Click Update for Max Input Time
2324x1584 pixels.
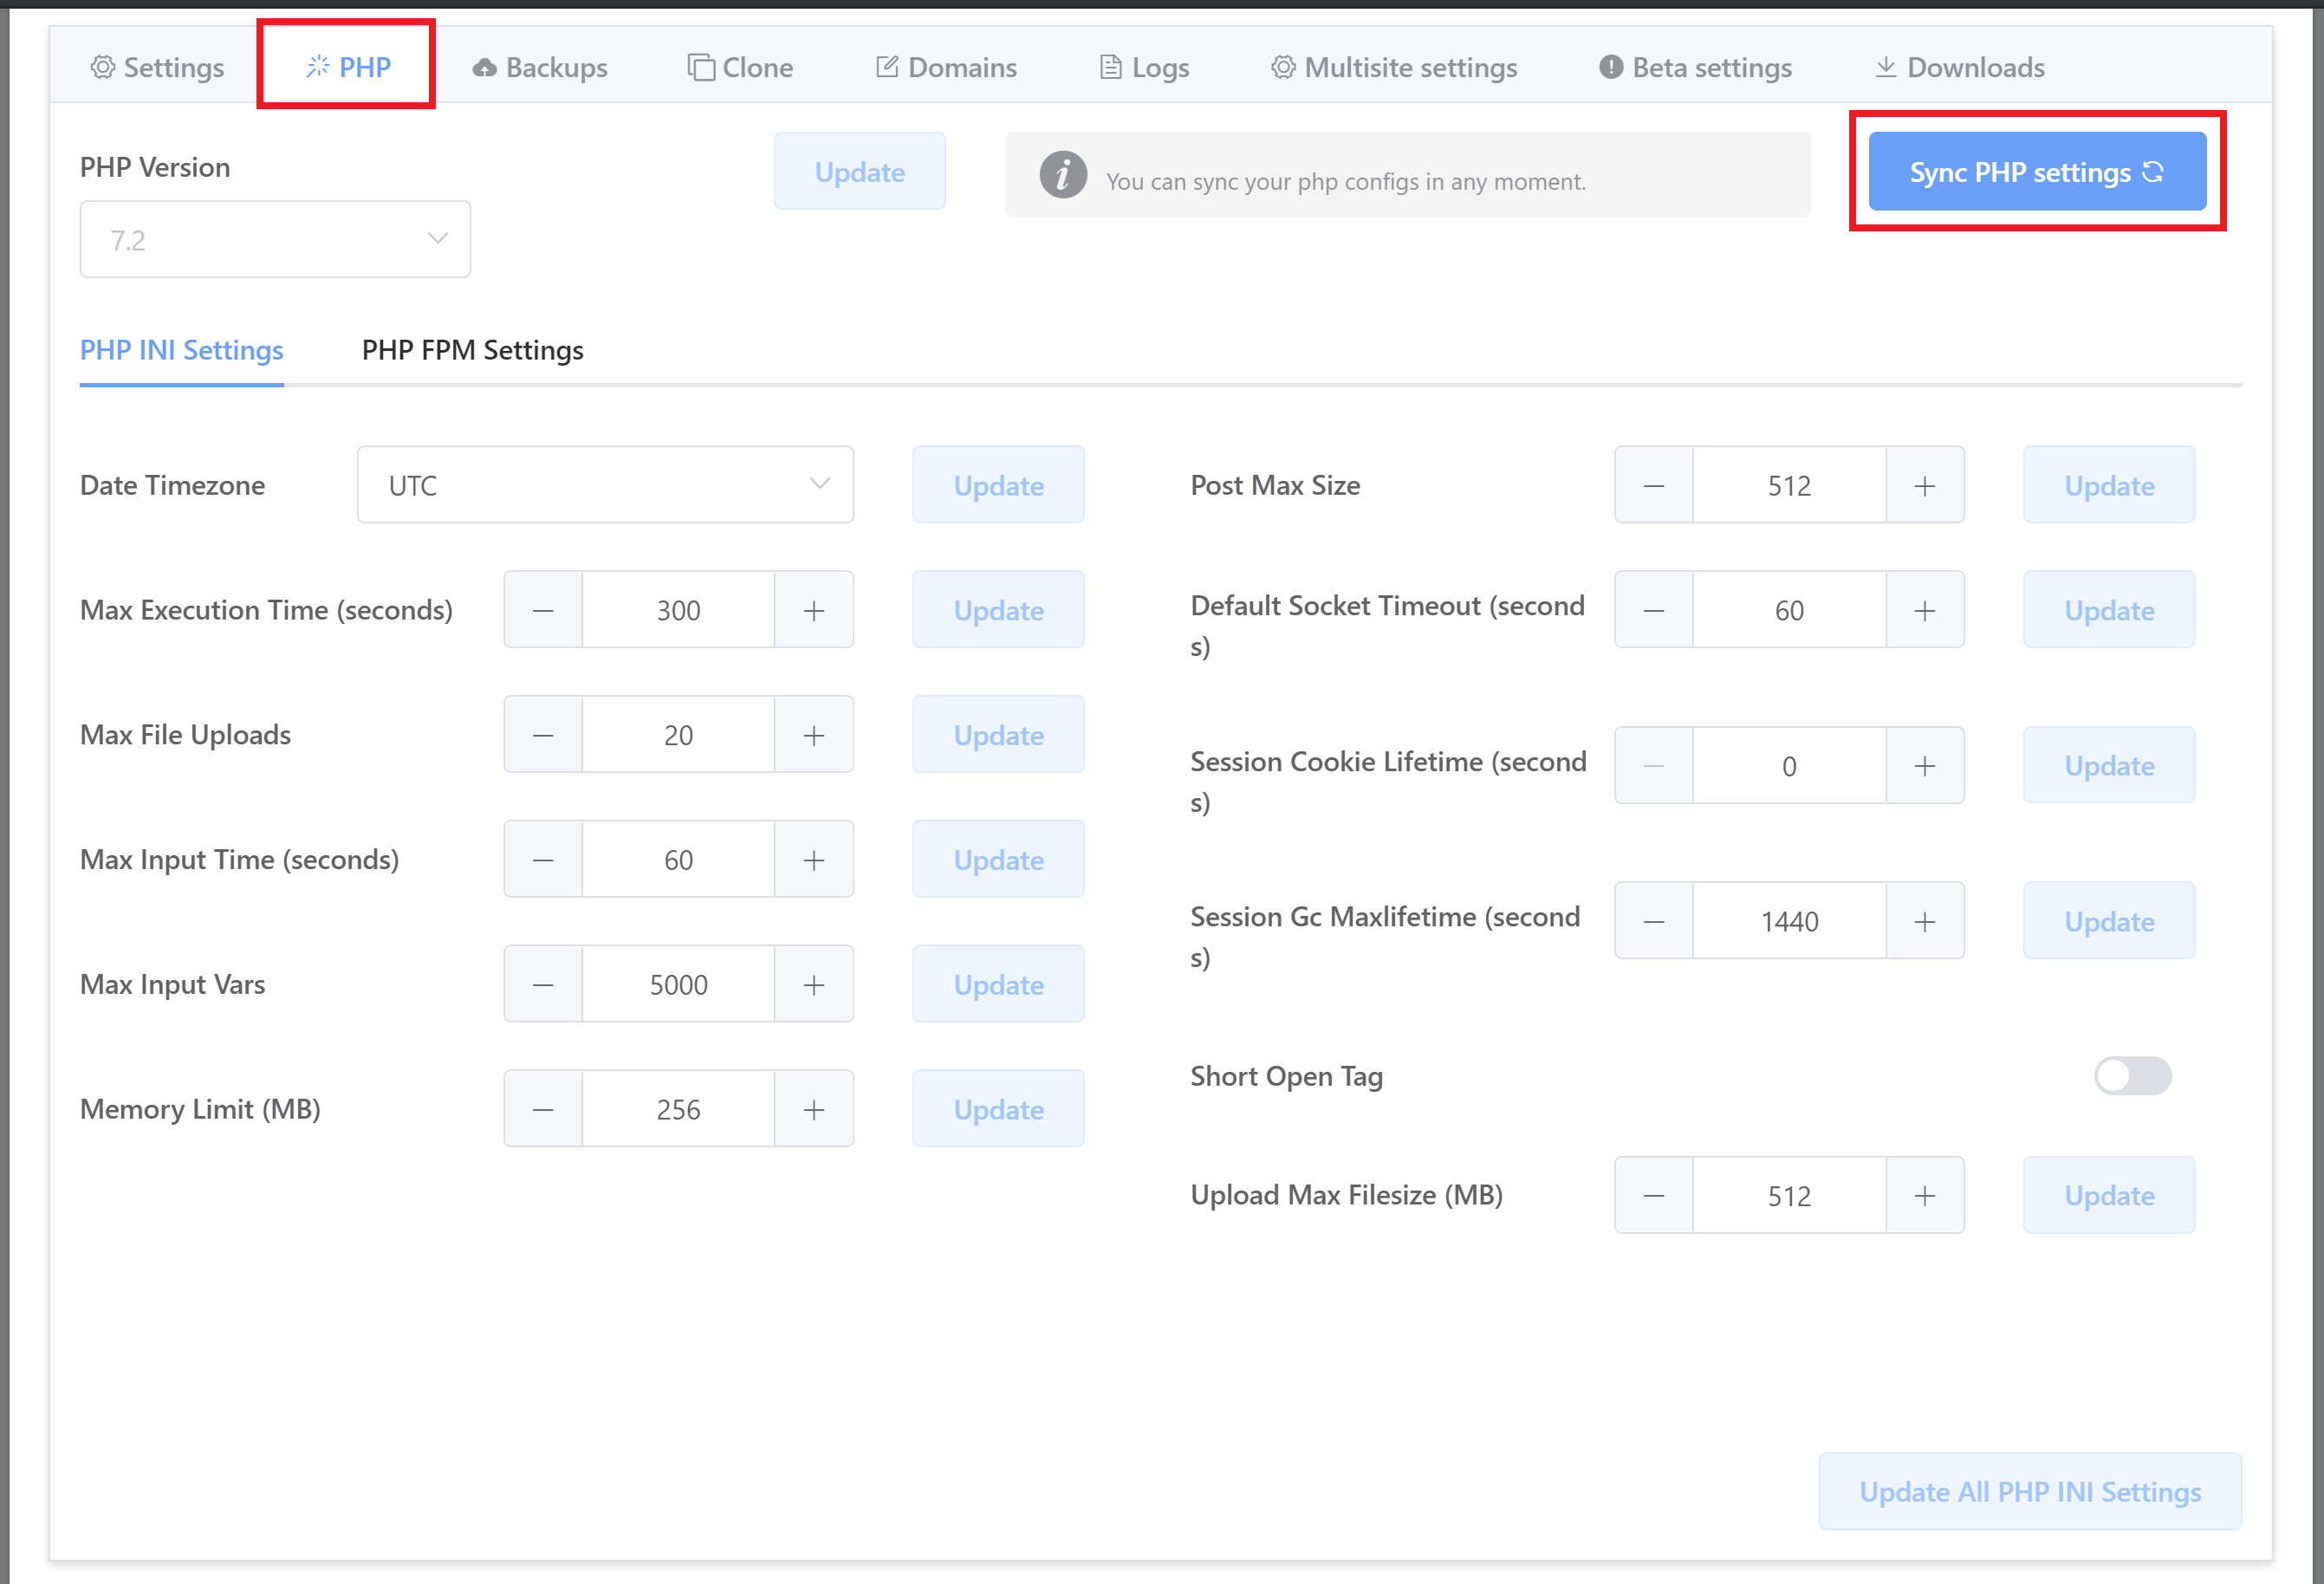point(998,860)
